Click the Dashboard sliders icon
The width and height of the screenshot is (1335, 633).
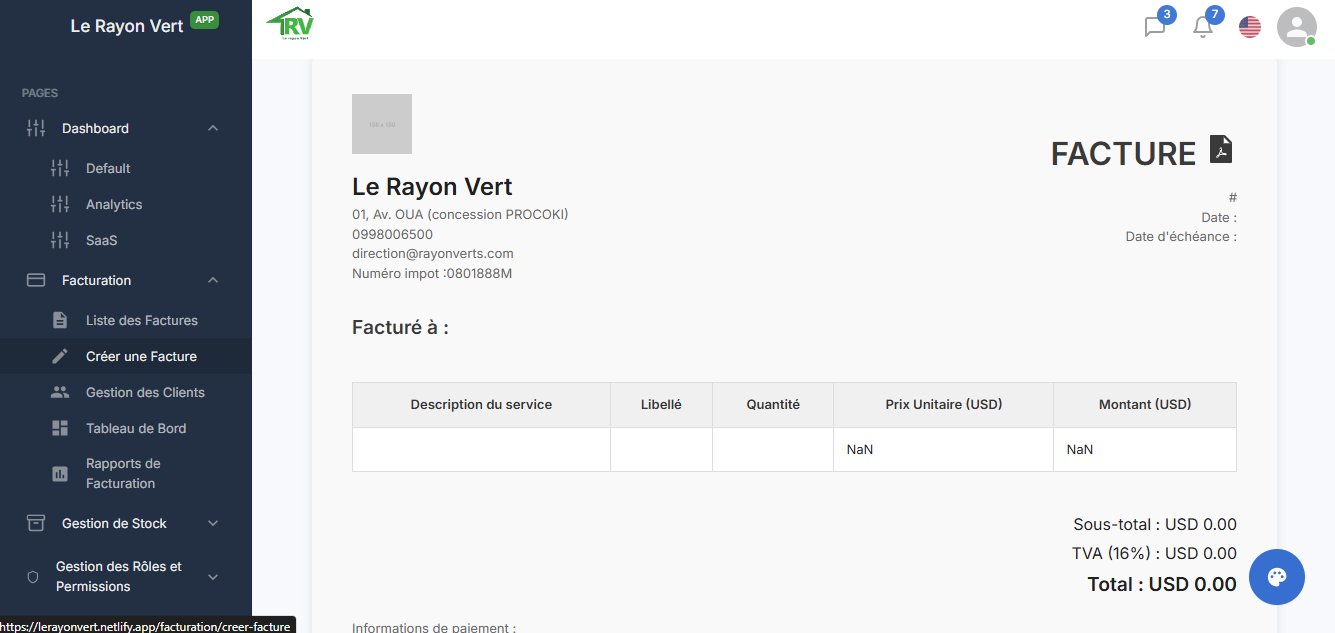pos(36,128)
